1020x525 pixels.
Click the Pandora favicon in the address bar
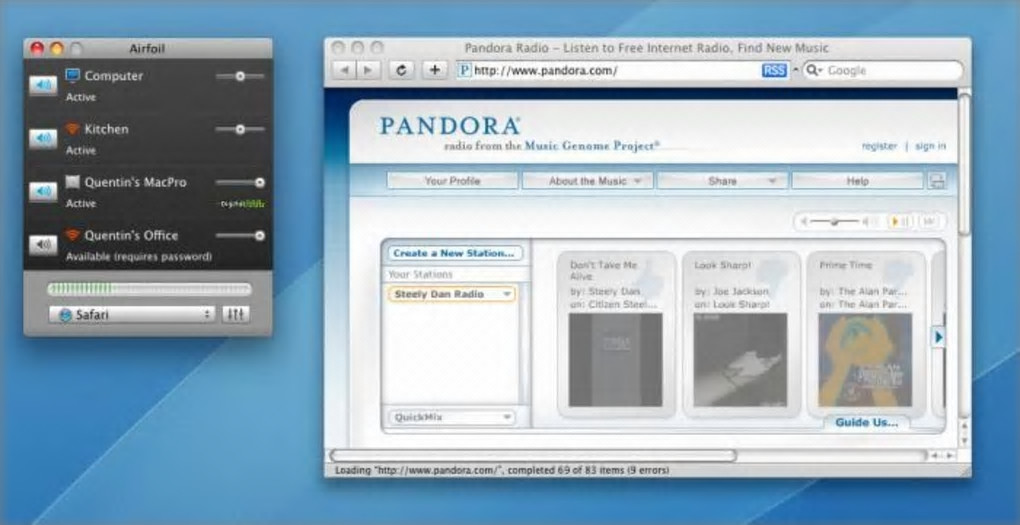pyautogui.click(x=464, y=70)
